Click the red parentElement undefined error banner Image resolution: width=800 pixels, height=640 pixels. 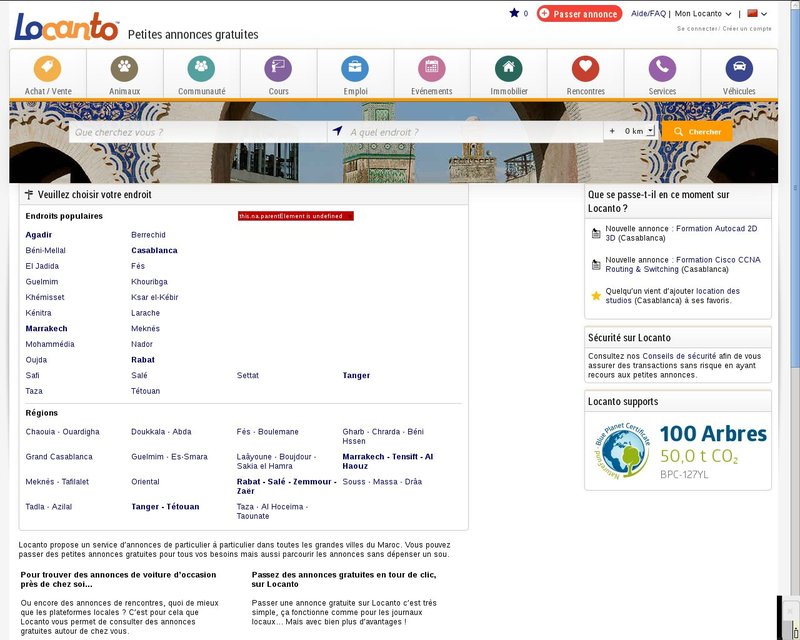pyautogui.click(x=295, y=216)
